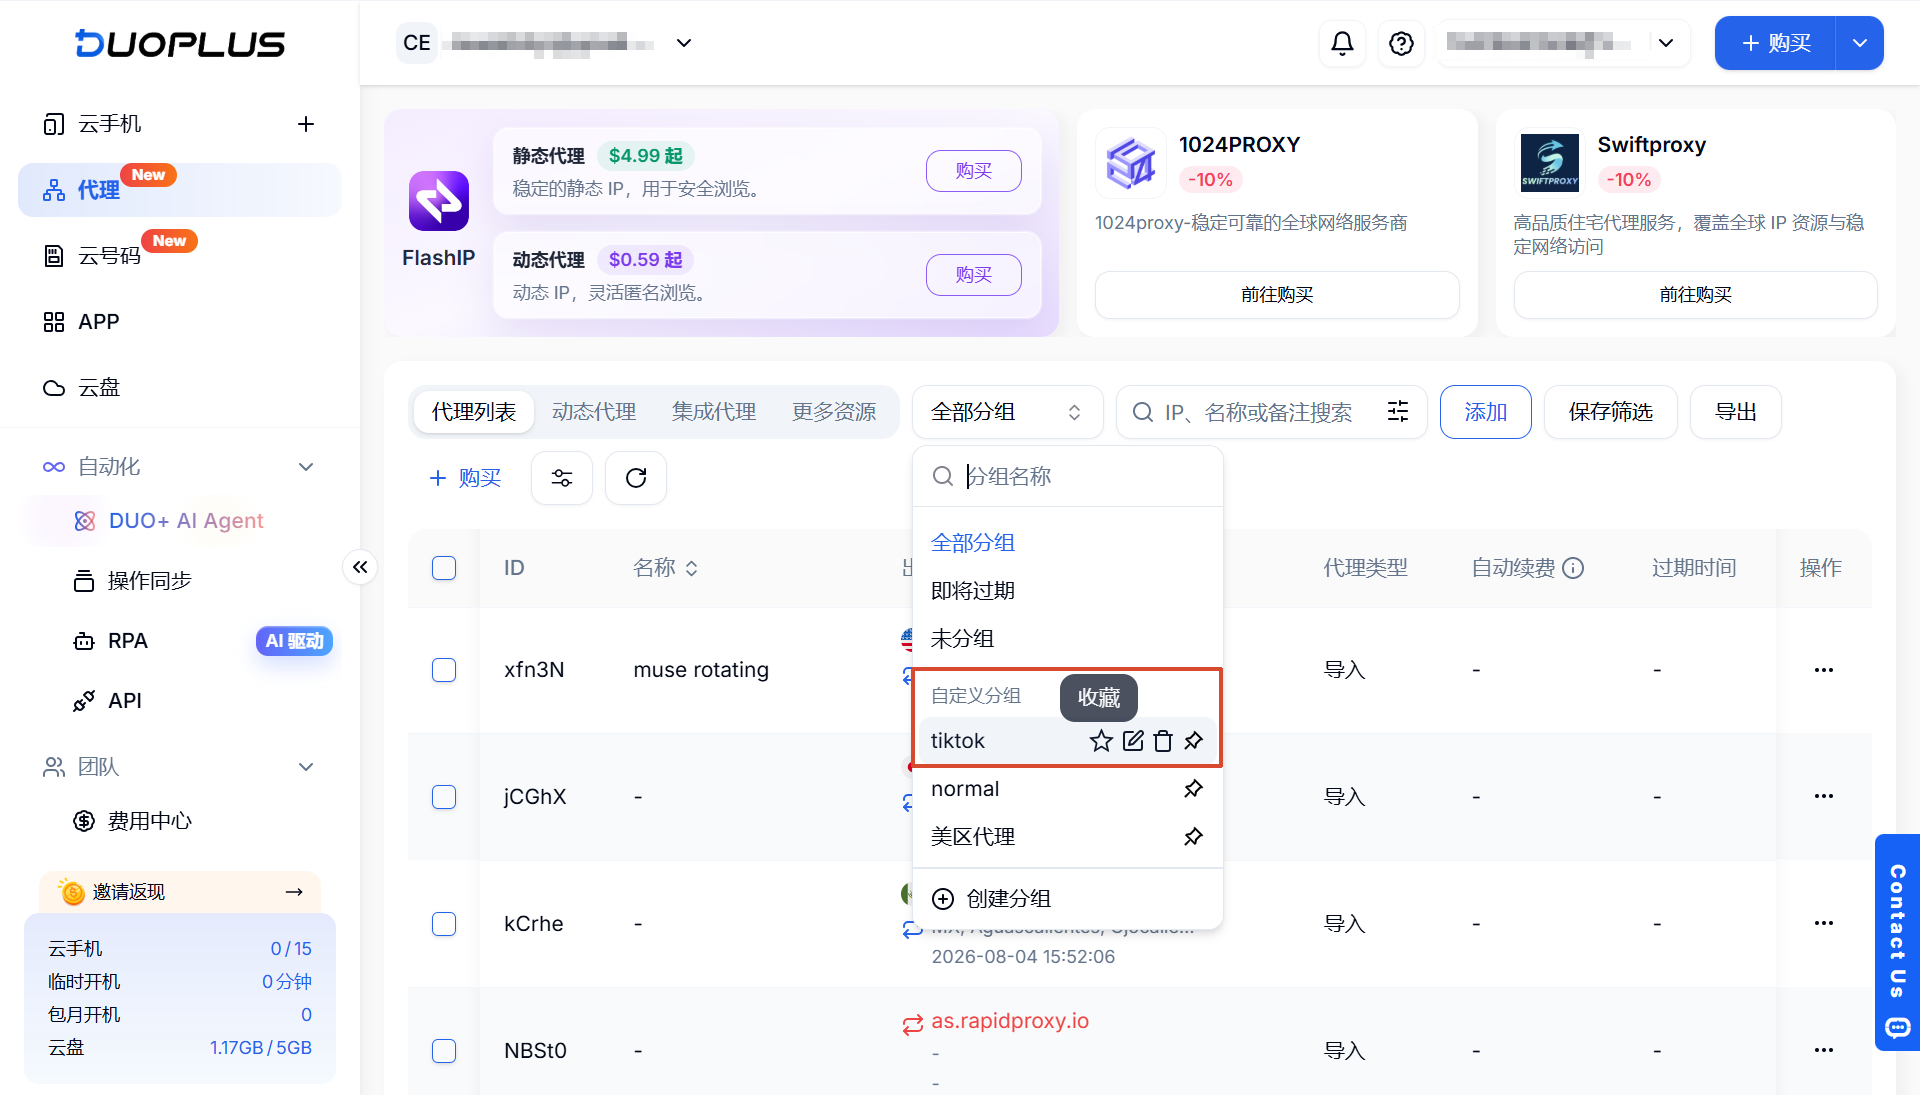Viewport: 1920px width, 1095px height.
Task: Switch to 更多资源 tab
Action: (834, 412)
